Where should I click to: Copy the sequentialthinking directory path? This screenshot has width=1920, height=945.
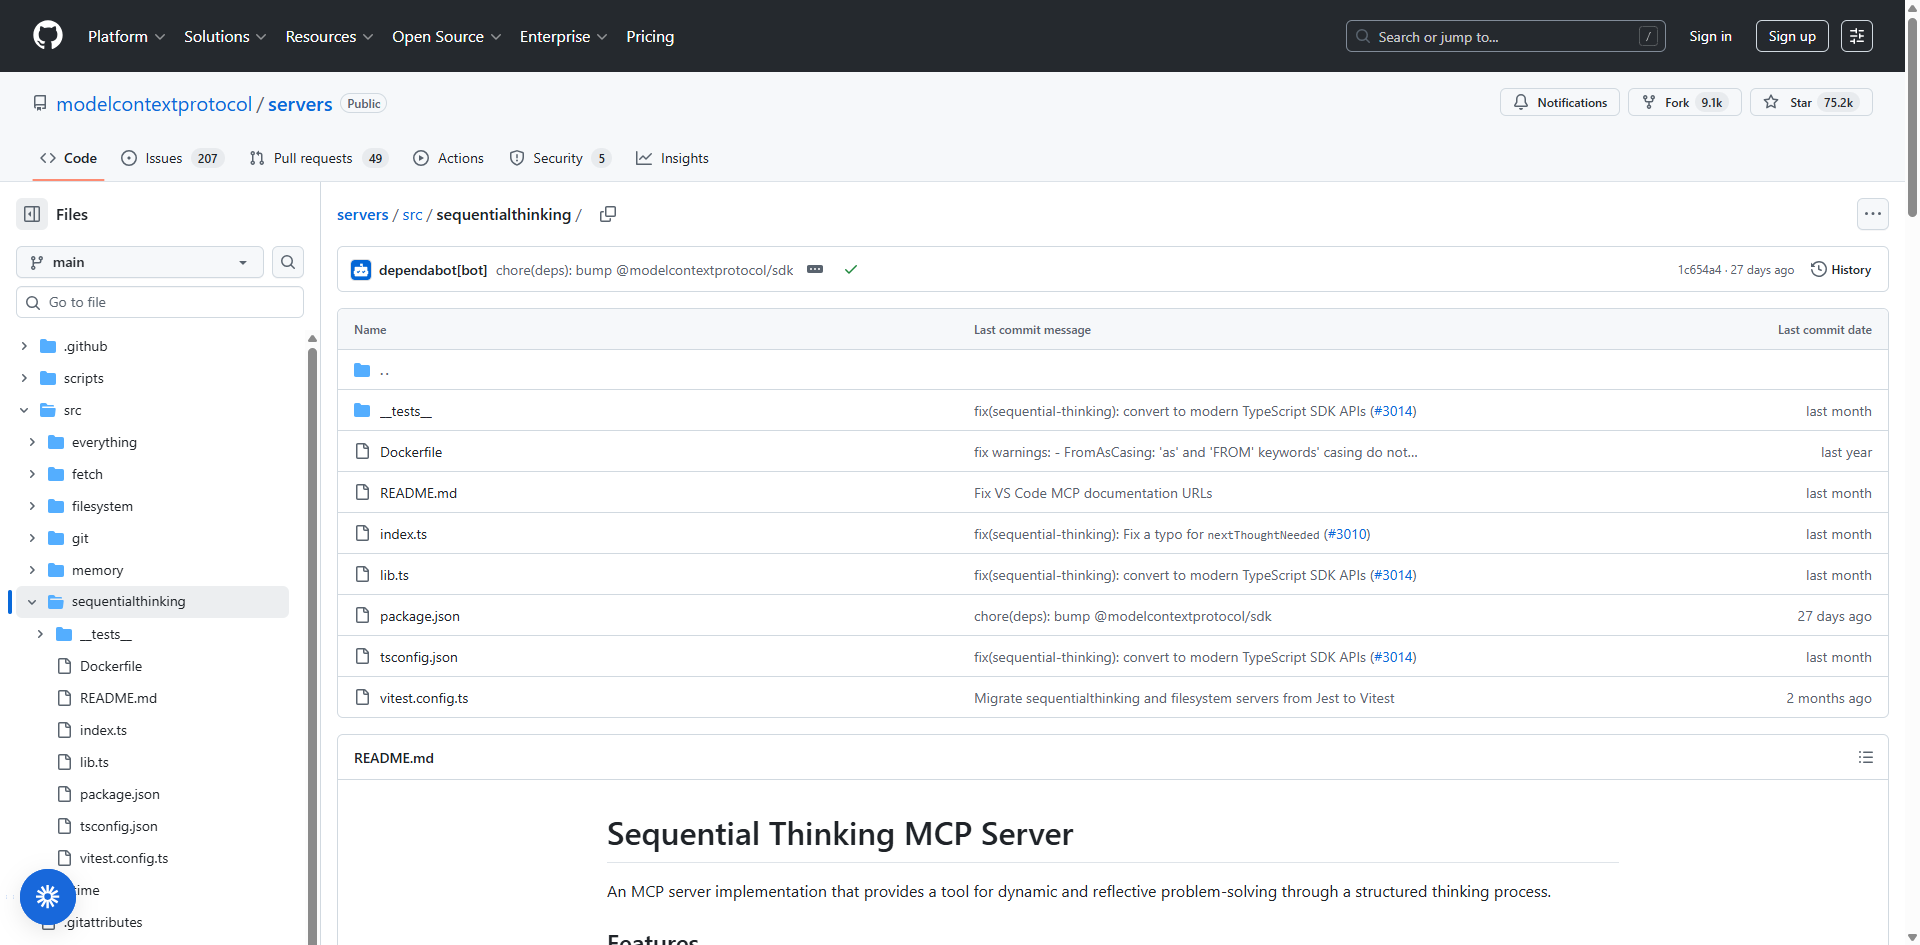click(608, 214)
